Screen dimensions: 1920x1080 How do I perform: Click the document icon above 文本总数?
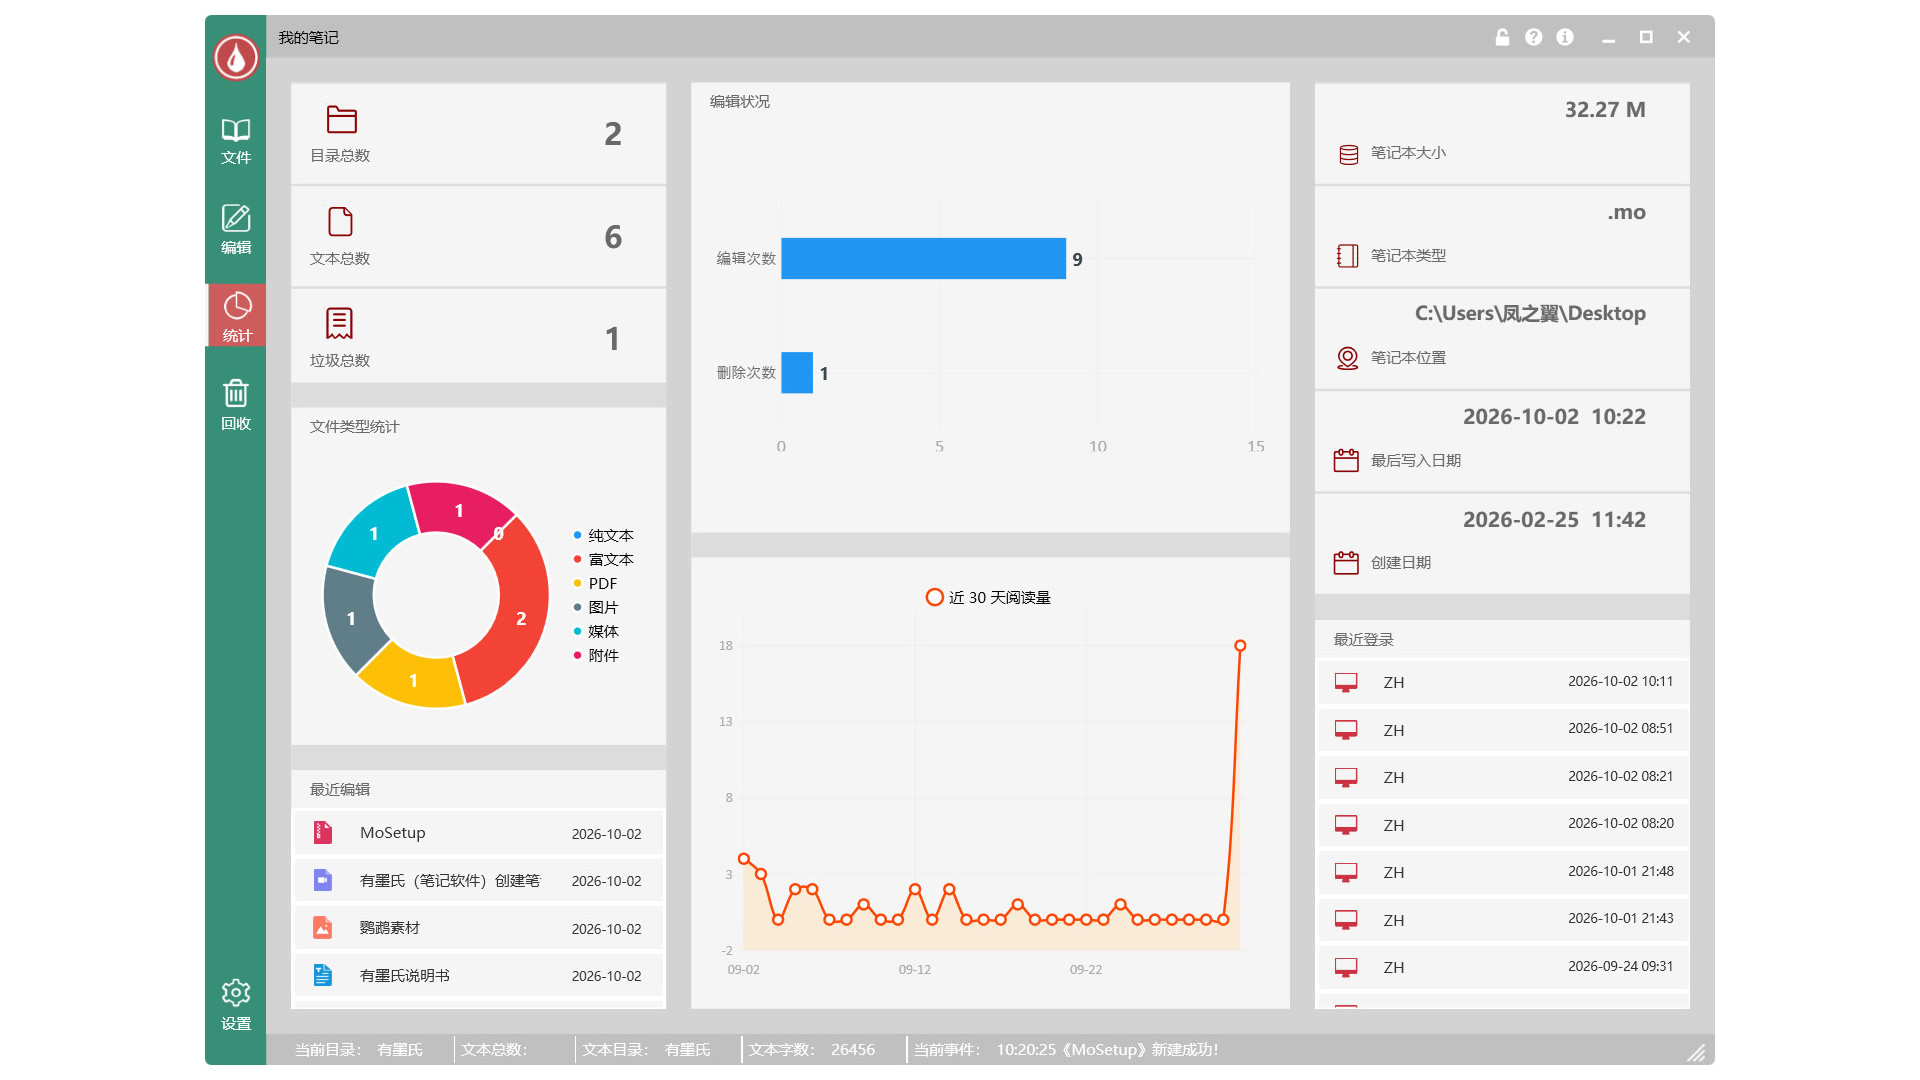(340, 221)
